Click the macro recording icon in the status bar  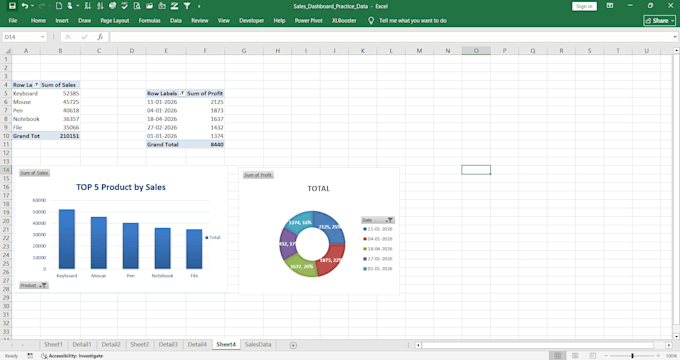30,356
